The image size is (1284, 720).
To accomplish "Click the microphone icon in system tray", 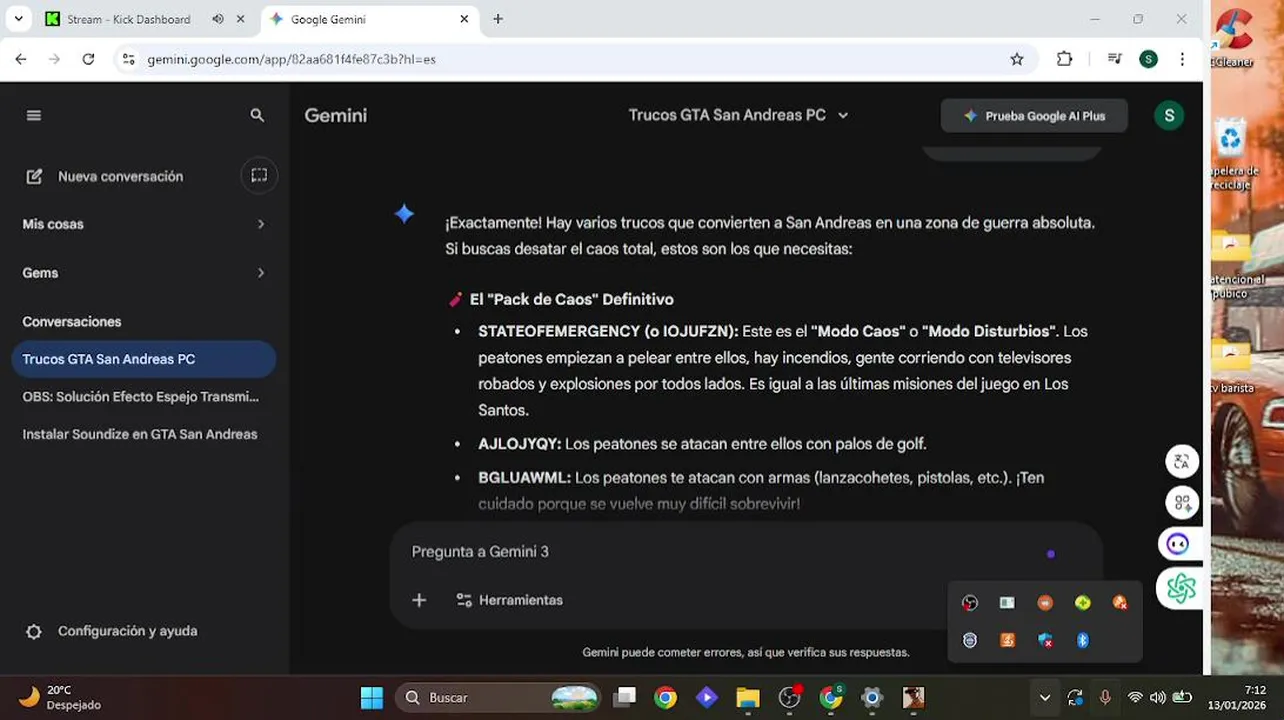I will [x=1105, y=697].
